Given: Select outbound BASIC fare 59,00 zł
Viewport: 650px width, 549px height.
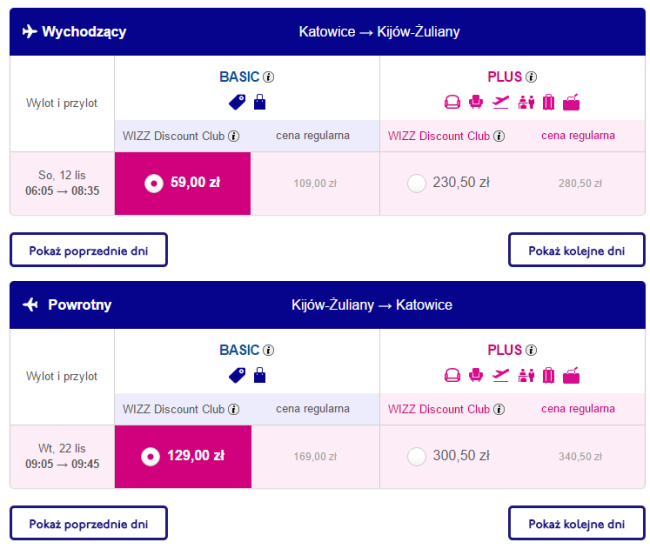Looking at the screenshot, I should point(153,183).
